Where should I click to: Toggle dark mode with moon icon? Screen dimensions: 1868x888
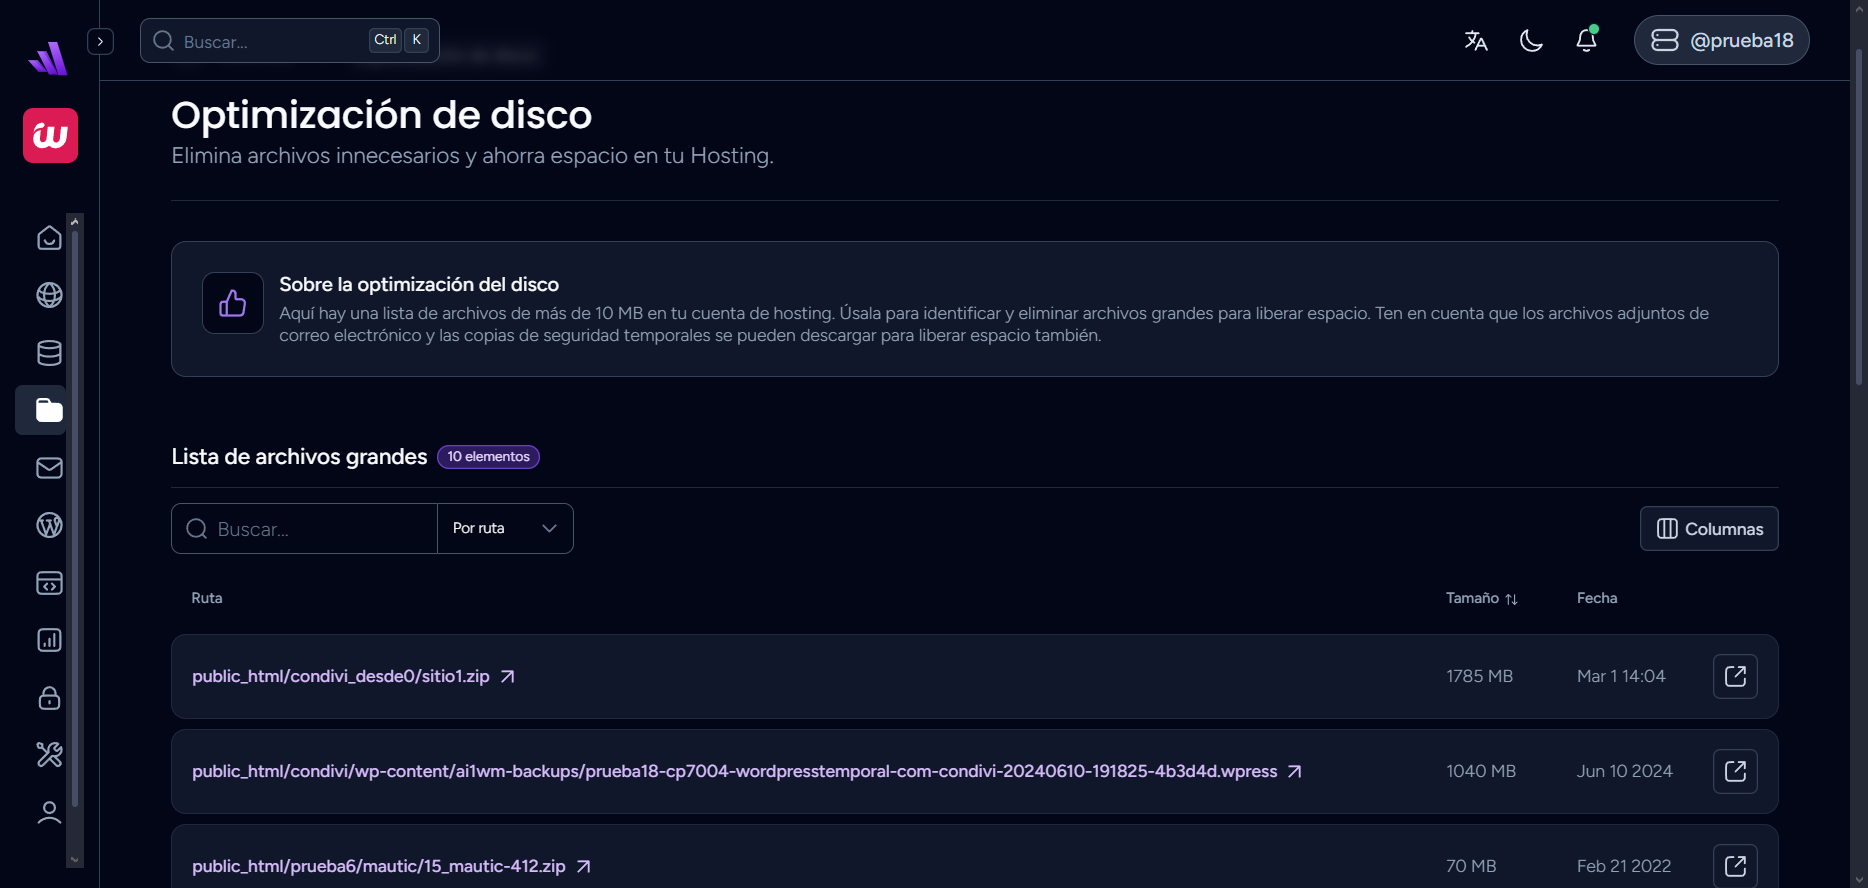click(x=1531, y=40)
